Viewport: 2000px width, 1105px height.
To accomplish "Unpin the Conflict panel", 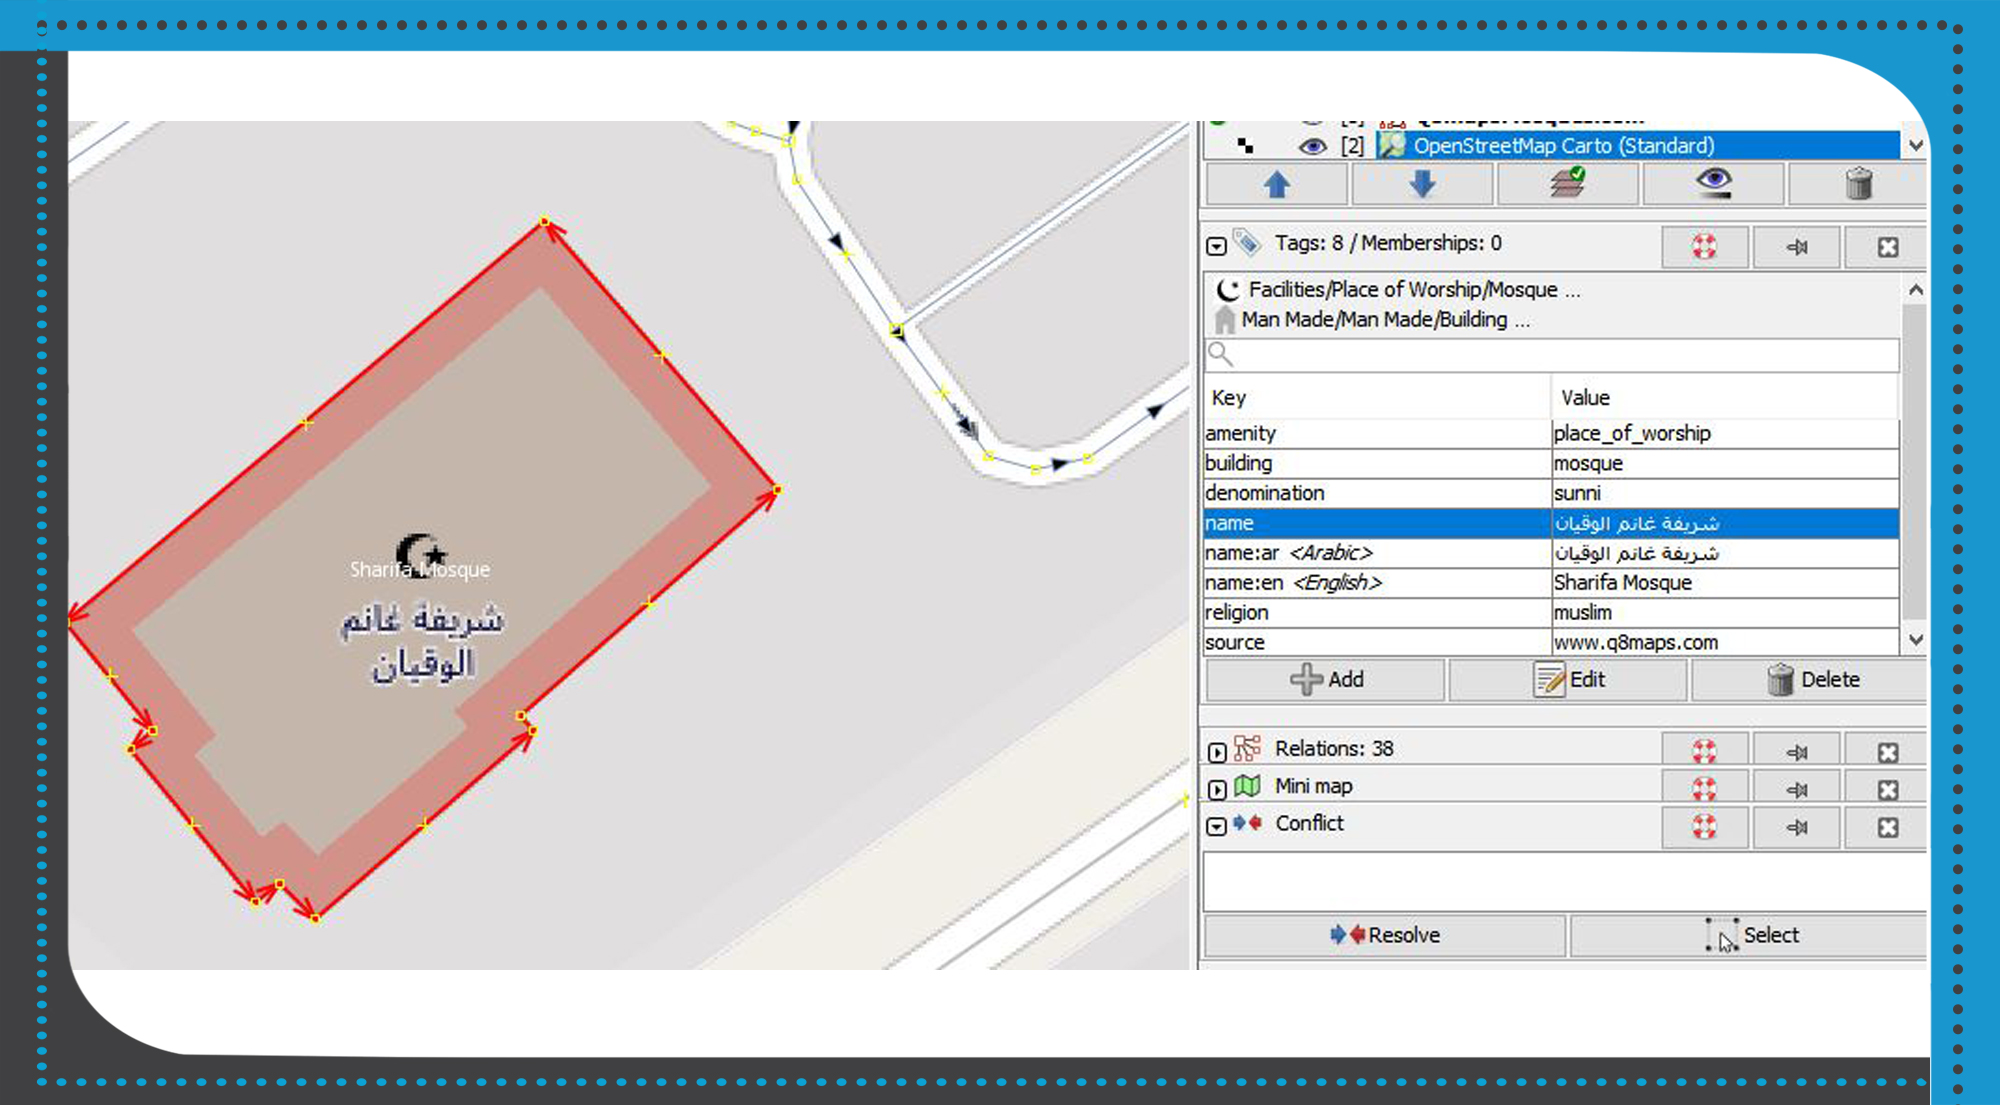I will 1796,827.
